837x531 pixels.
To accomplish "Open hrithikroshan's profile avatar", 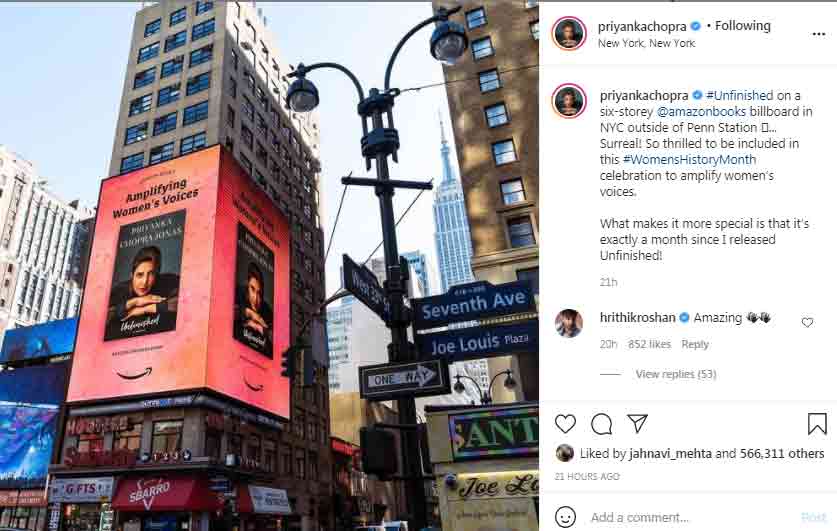I will pyautogui.click(x=568, y=323).
